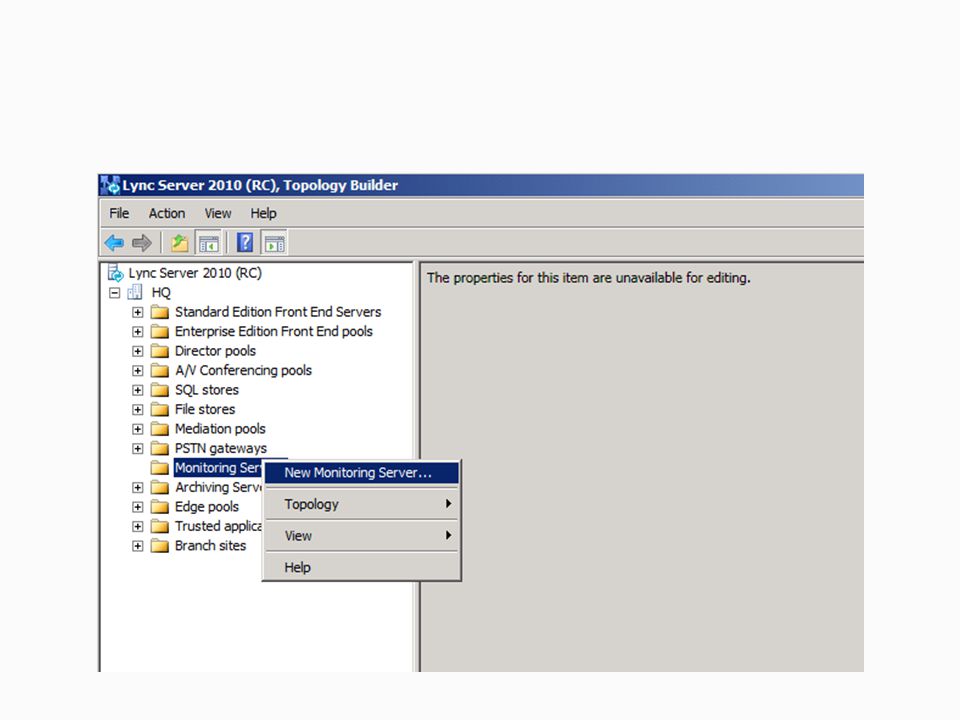Viewport: 960px width, 720px height.
Task: Click the Topology Builder title bar icon
Action: pos(110,185)
